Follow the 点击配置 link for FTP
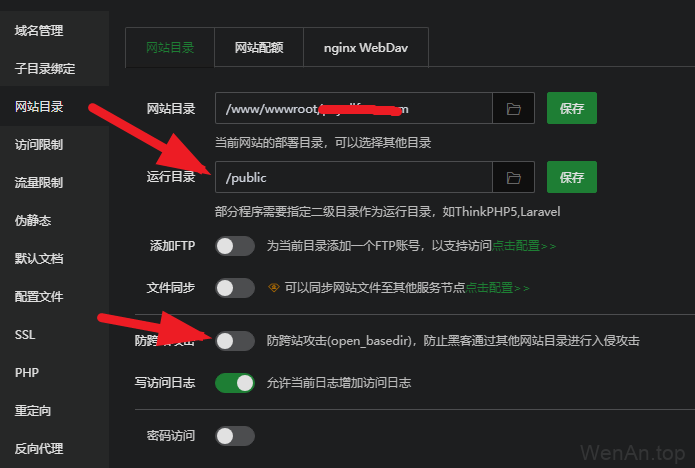695x468 pixels. [523, 246]
